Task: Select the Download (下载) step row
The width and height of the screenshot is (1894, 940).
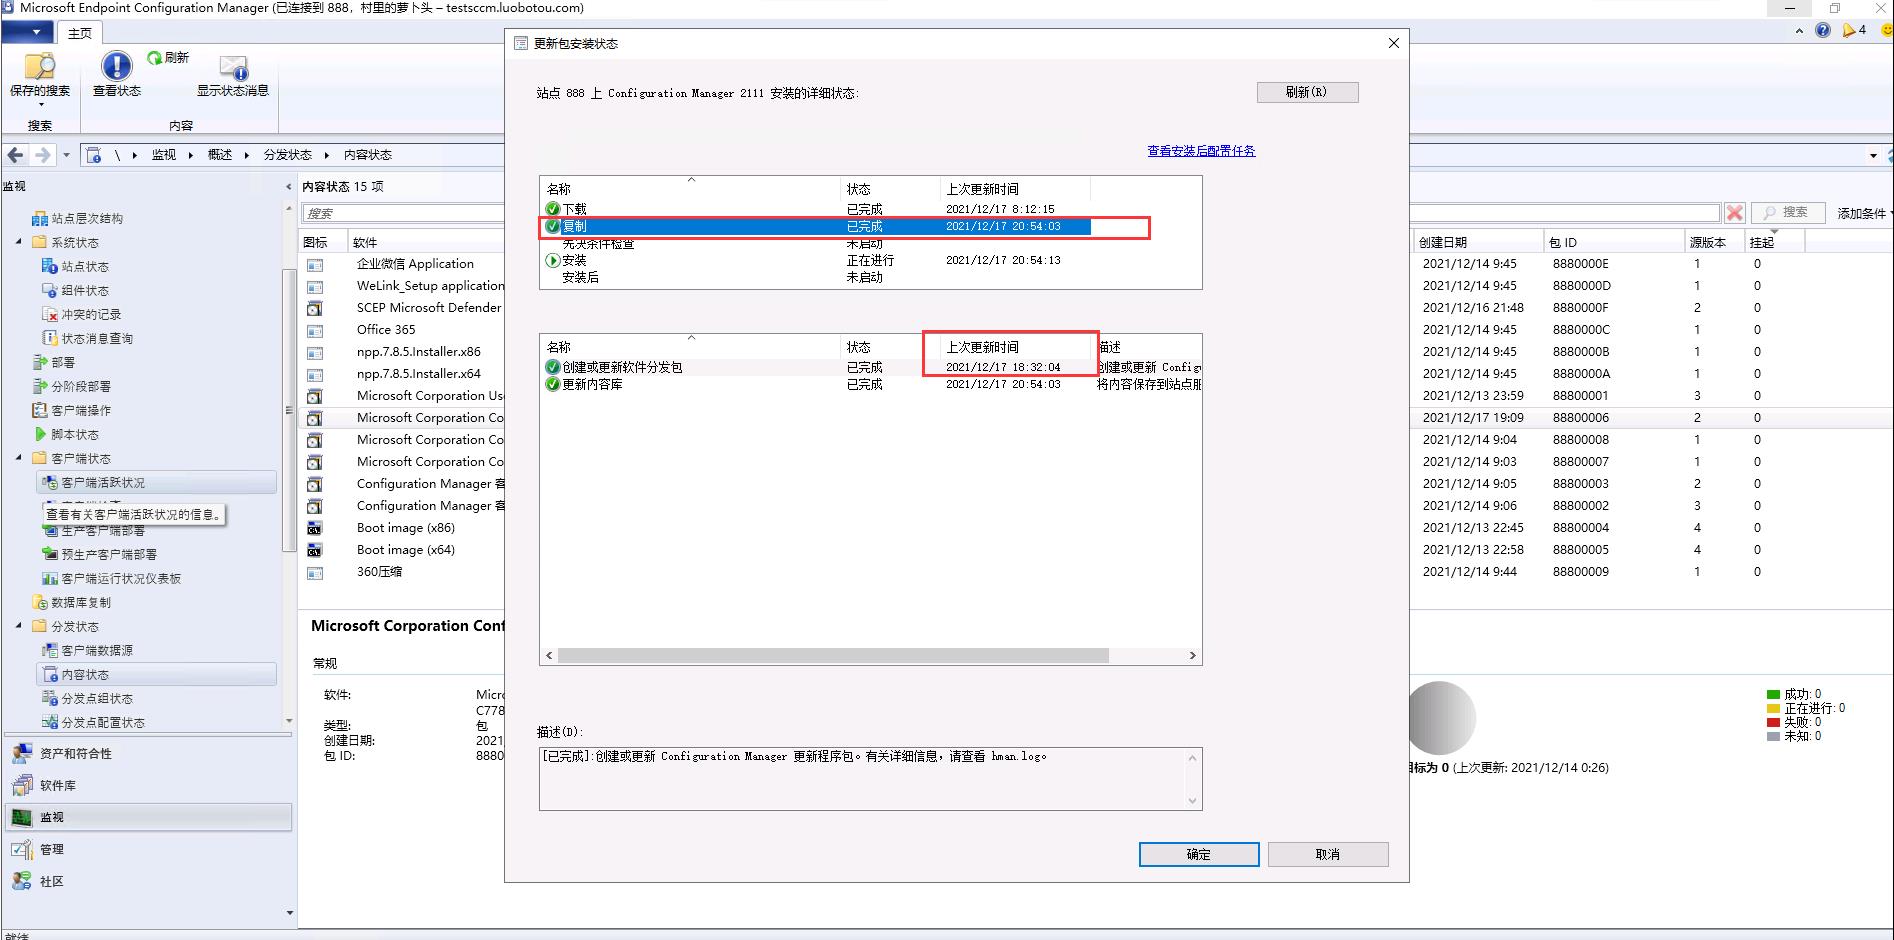Action: click(x=817, y=209)
